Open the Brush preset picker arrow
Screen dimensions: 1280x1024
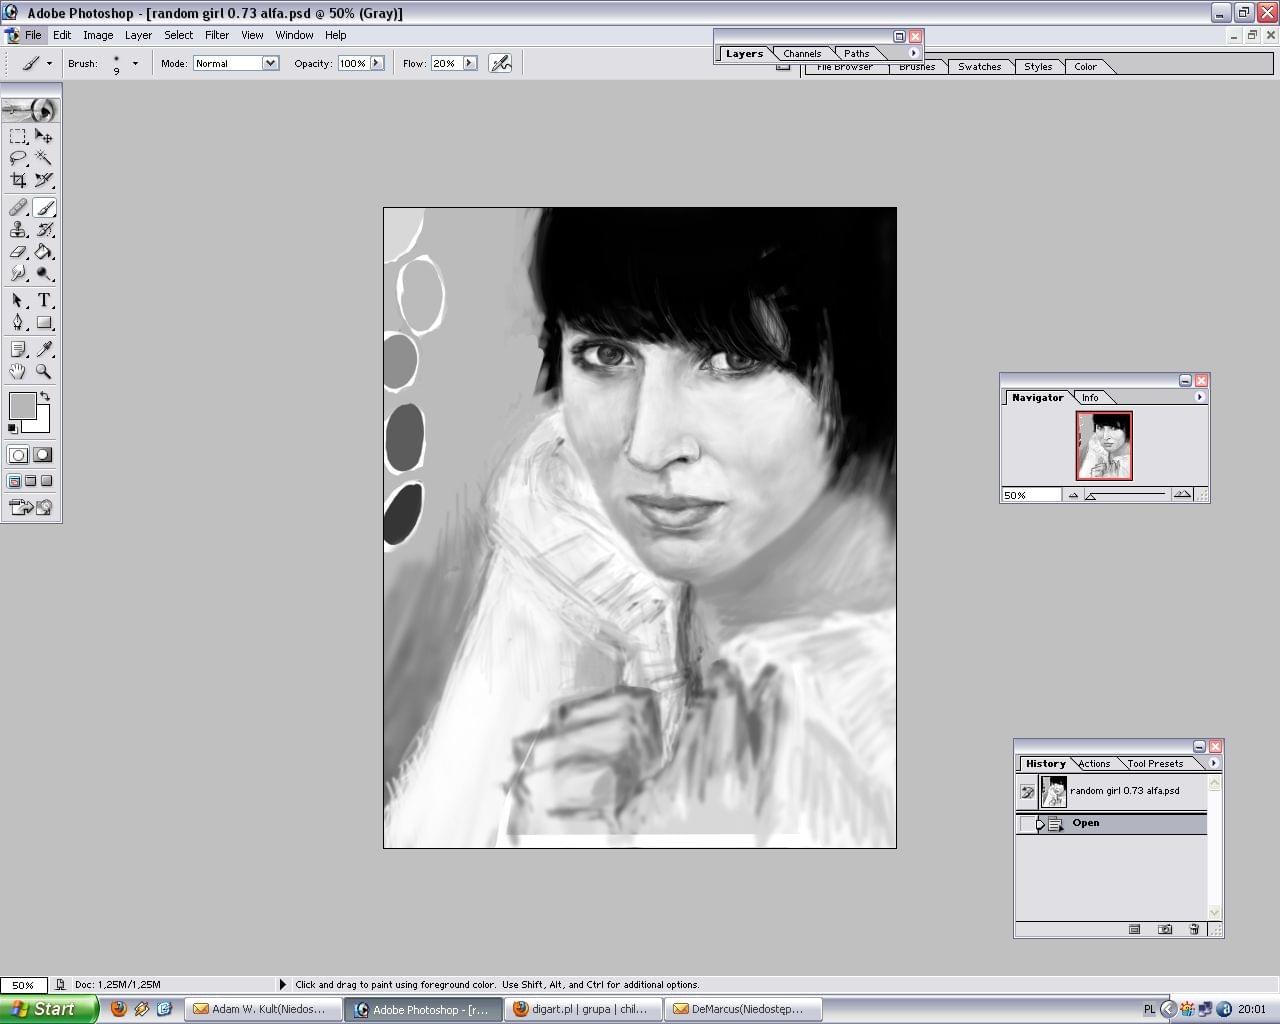click(135, 63)
